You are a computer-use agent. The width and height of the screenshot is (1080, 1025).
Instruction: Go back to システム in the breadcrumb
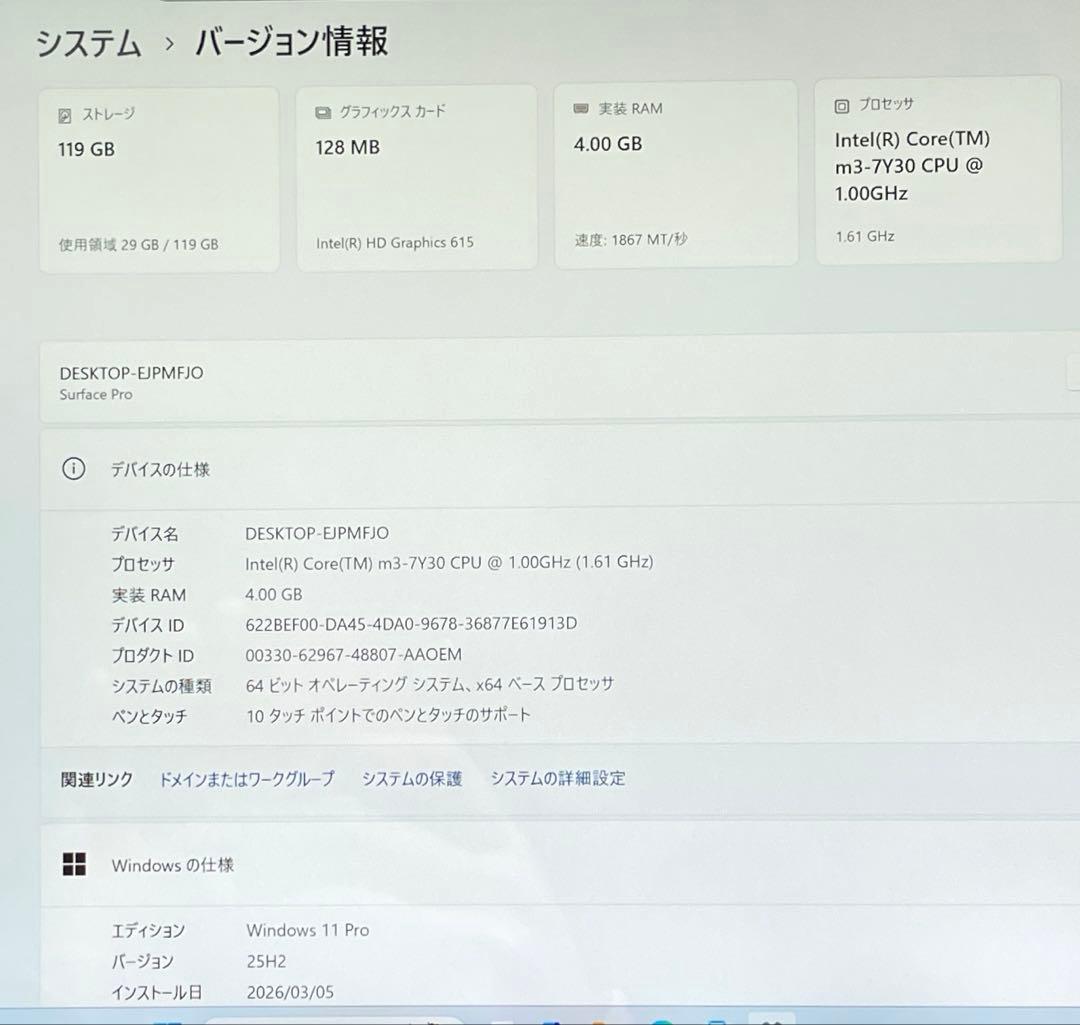pos(89,43)
